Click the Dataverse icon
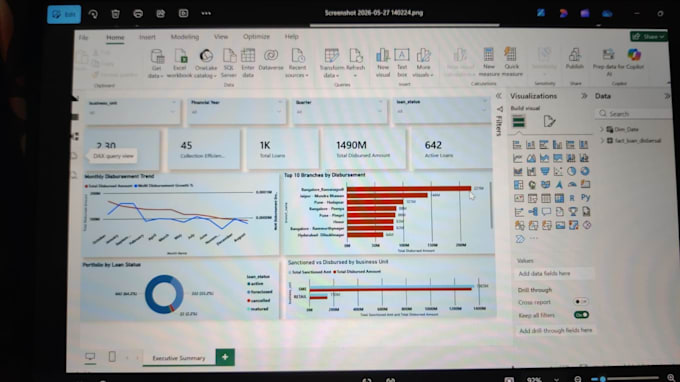 [x=271, y=60]
